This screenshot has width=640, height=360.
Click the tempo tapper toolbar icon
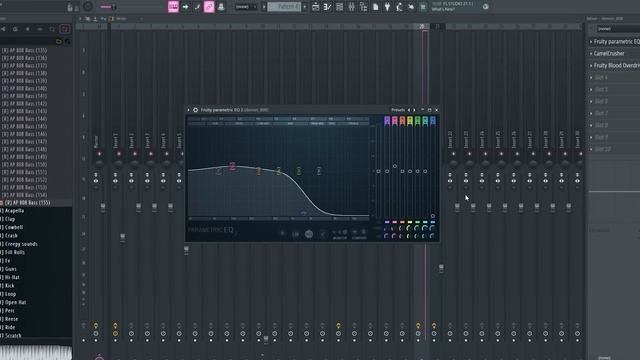click(x=399, y=7)
